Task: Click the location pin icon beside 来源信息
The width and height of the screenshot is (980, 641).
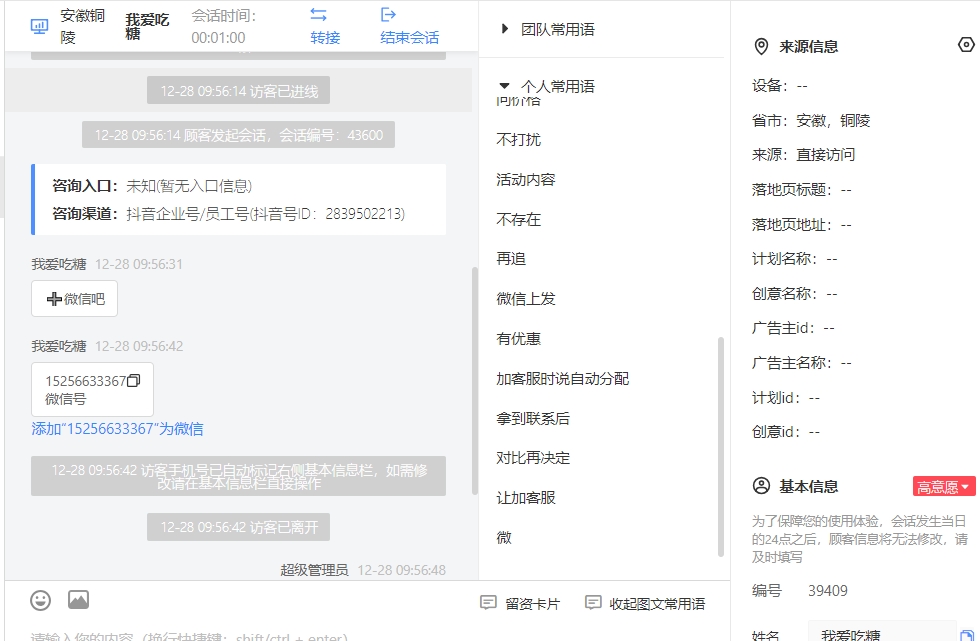Action: pos(761,46)
